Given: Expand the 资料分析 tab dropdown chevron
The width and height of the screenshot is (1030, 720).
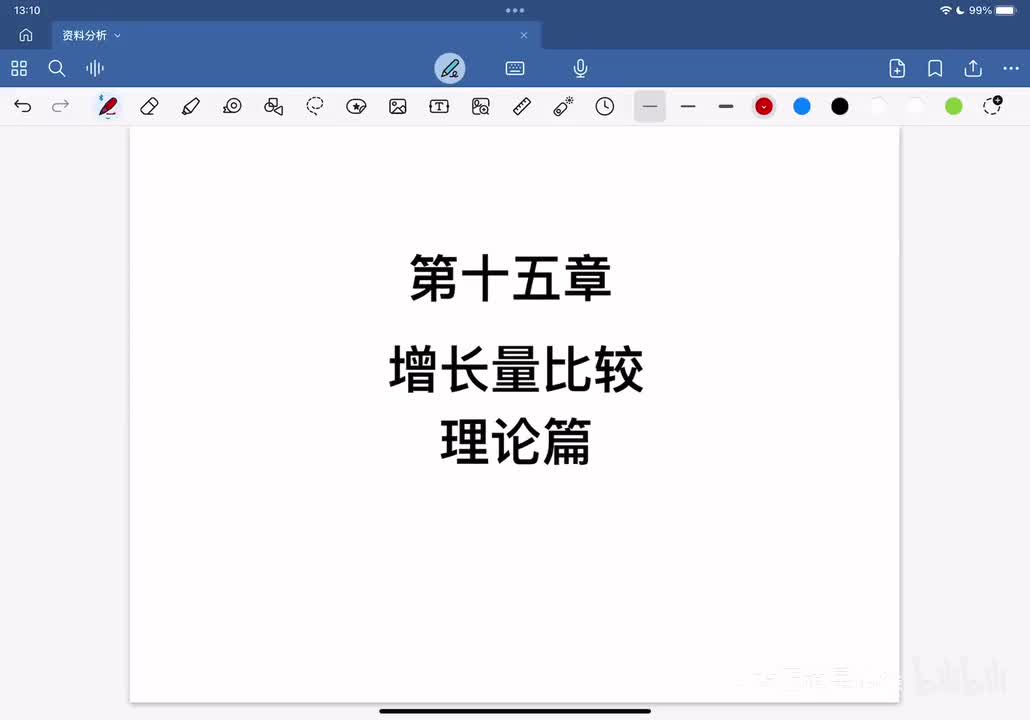Looking at the screenshot, I should click(x=118, y=35).
